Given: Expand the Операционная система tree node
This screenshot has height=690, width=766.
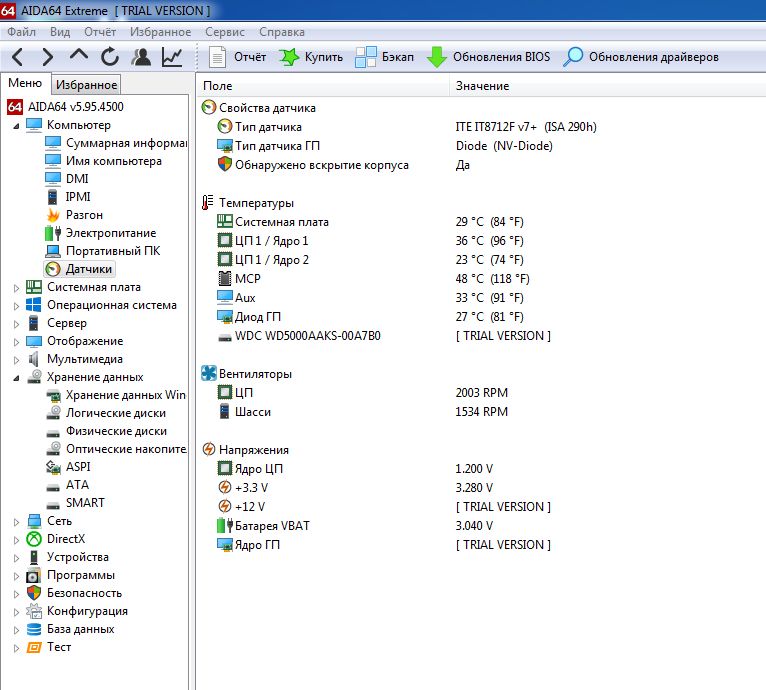Looking at the screenshot, I should click(x=16, y=306).
